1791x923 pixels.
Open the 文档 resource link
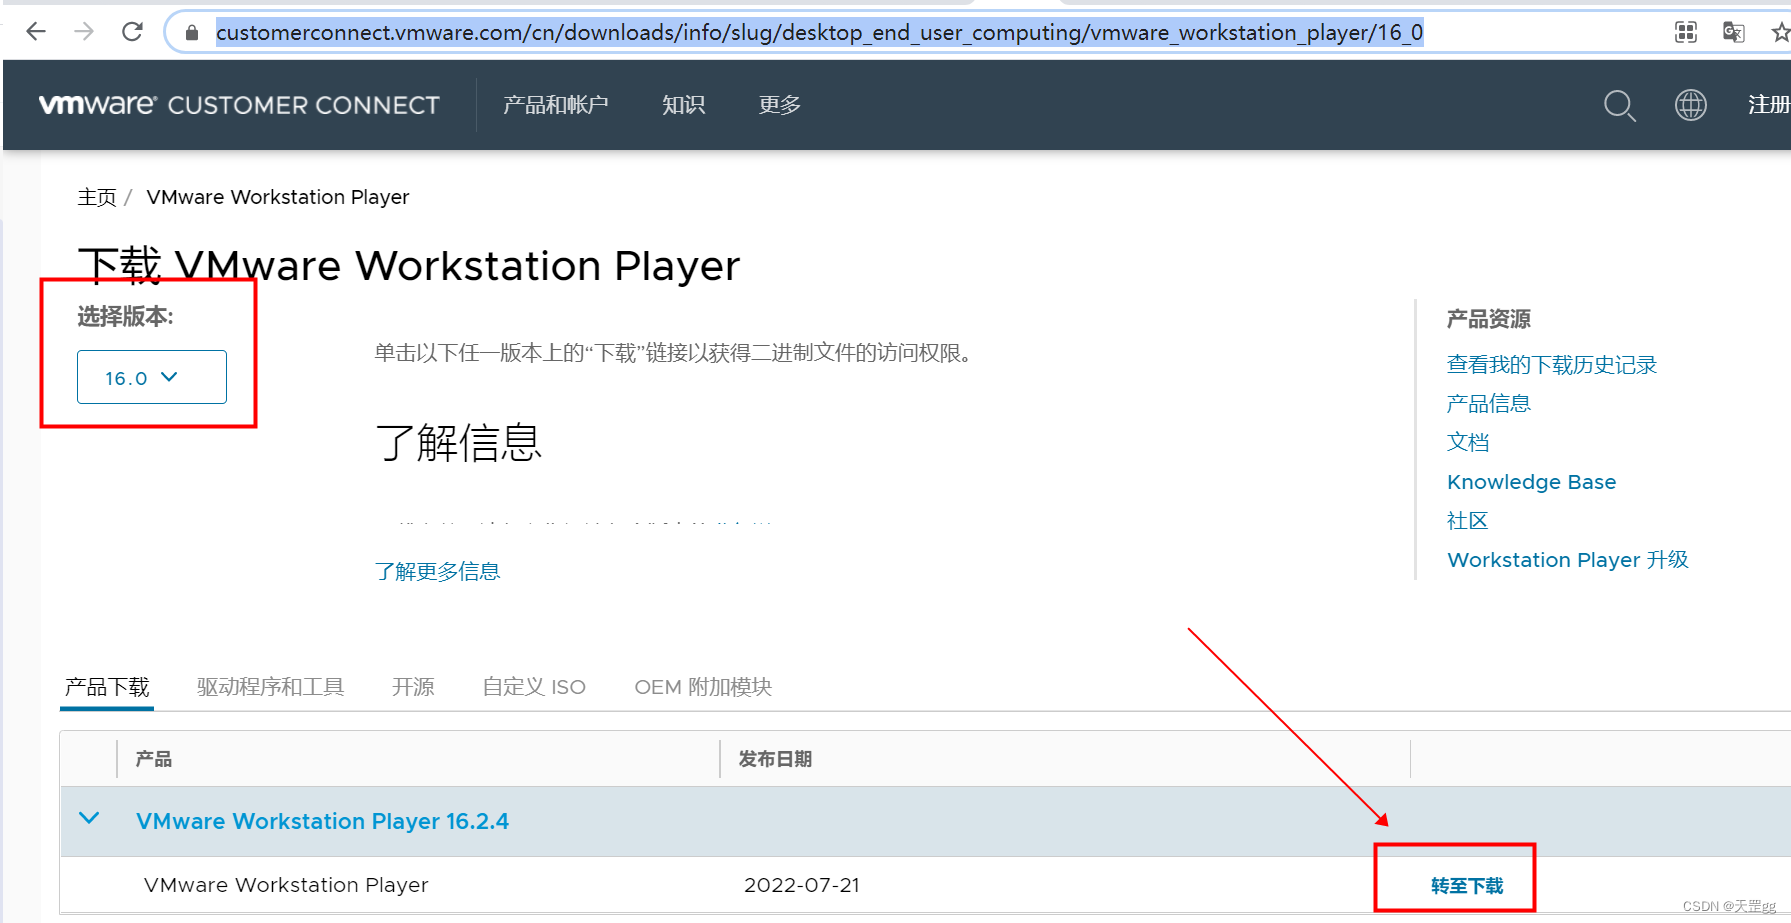1468,442
